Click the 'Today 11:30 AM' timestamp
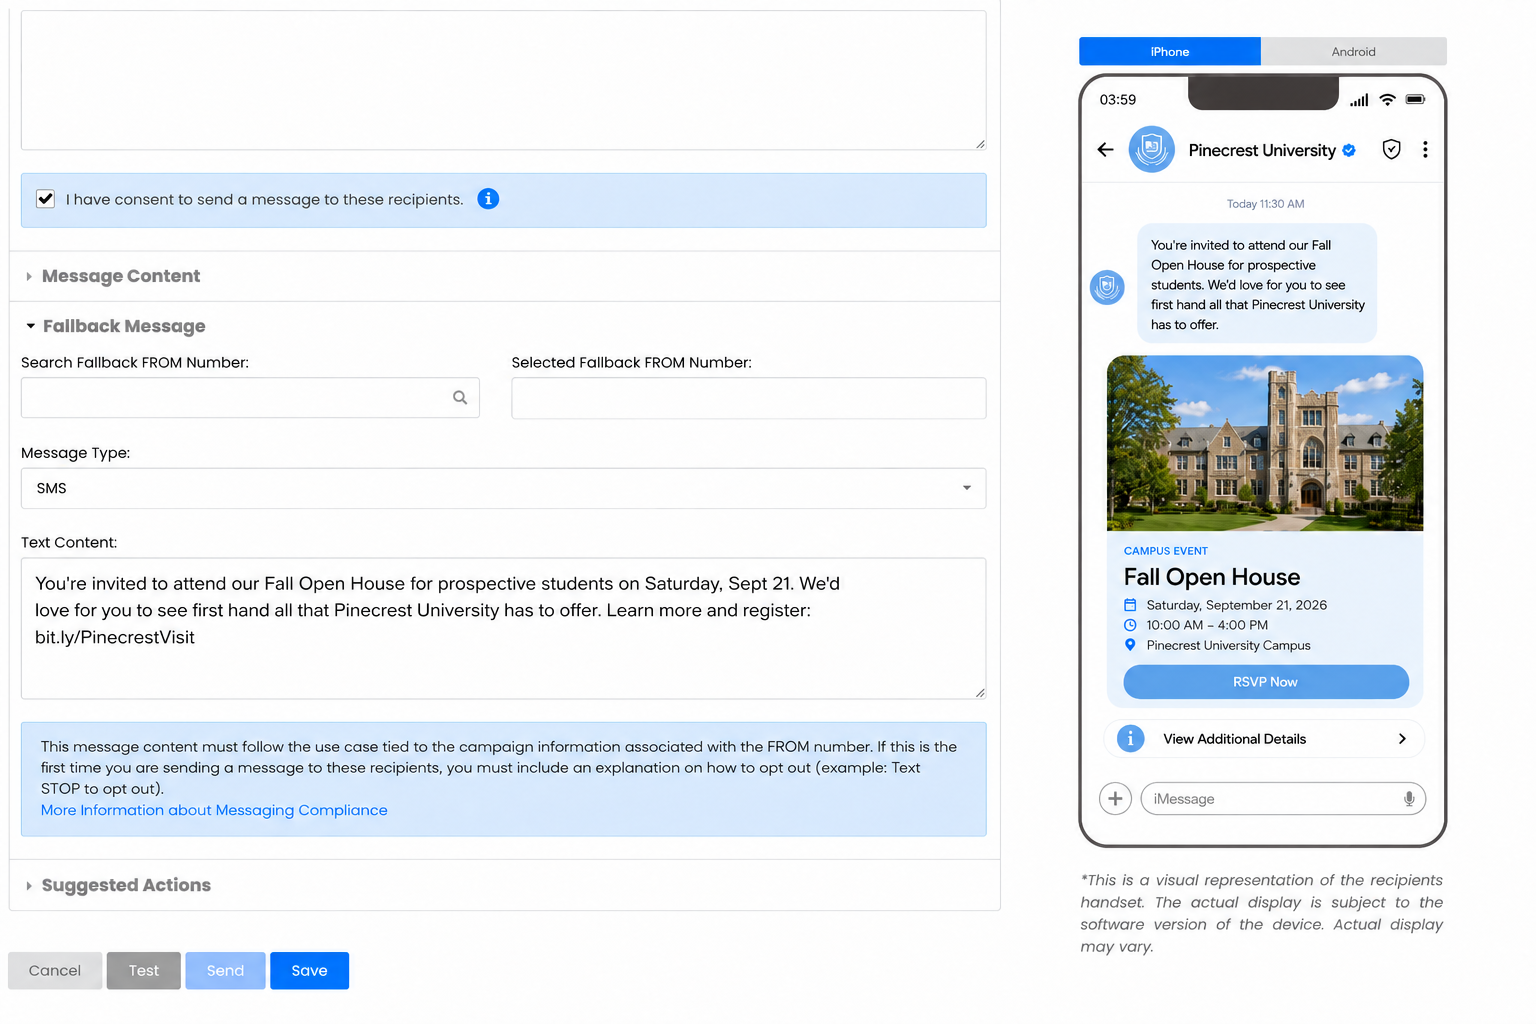This screenshot has width=1536, height=1024. coord(1265,204)
